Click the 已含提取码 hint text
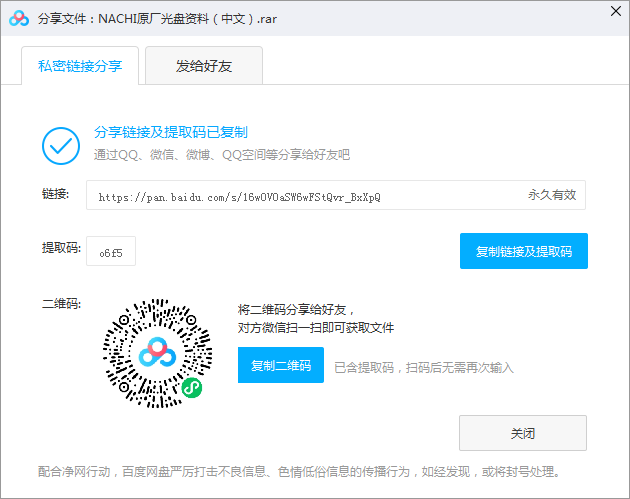Viewport: 630px width, 499px height. click(423, 367)
